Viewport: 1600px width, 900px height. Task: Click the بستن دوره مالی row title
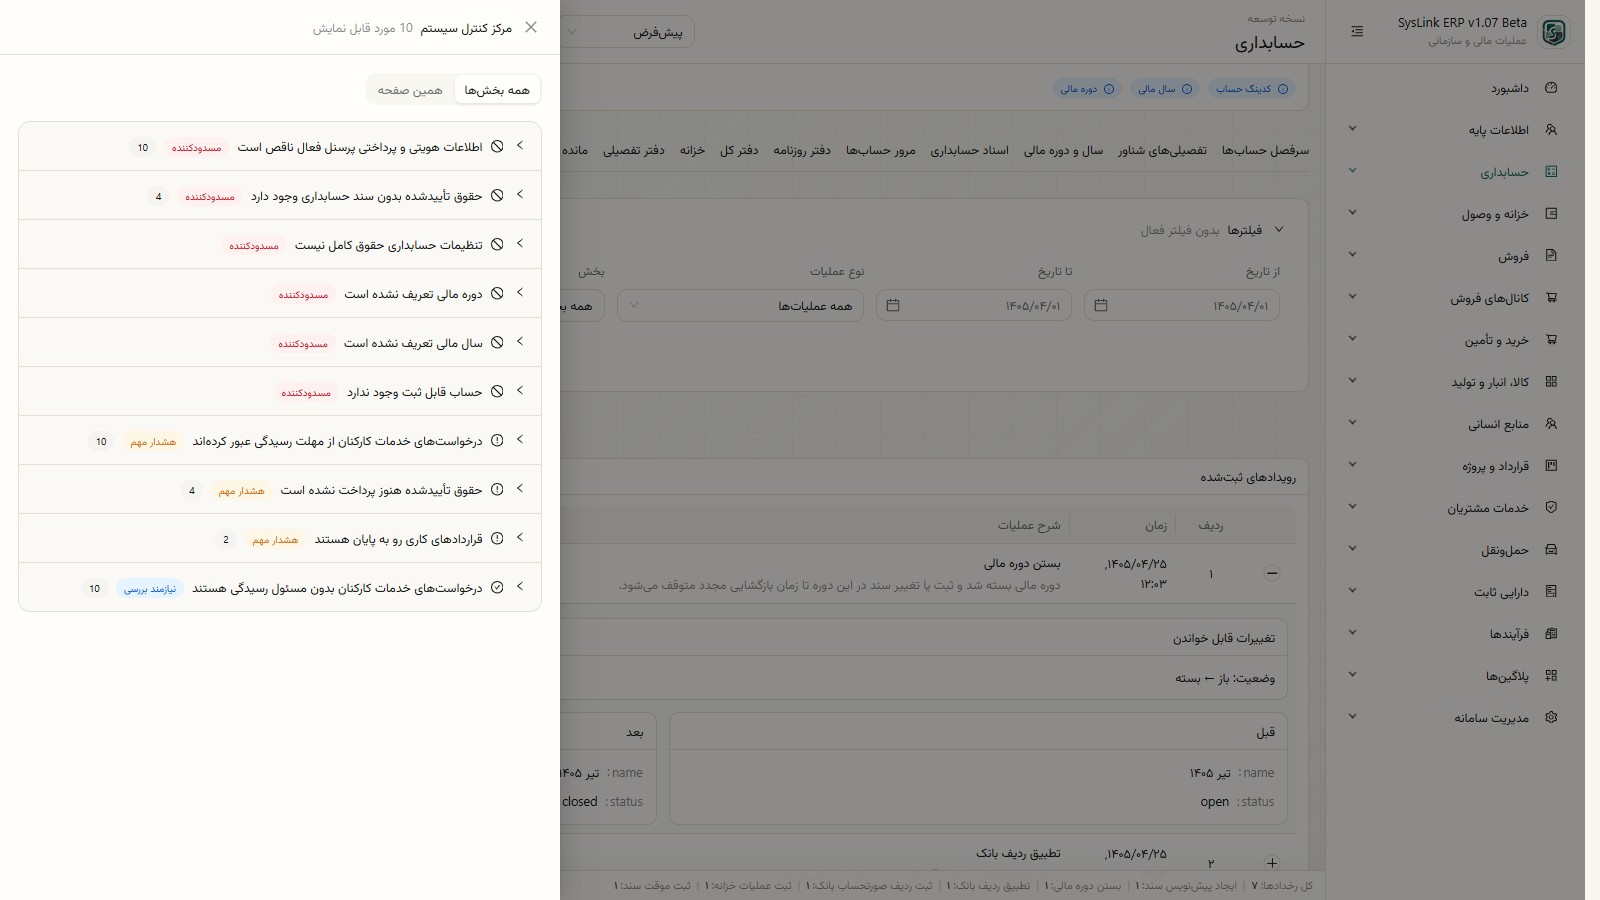(1022, 563)
